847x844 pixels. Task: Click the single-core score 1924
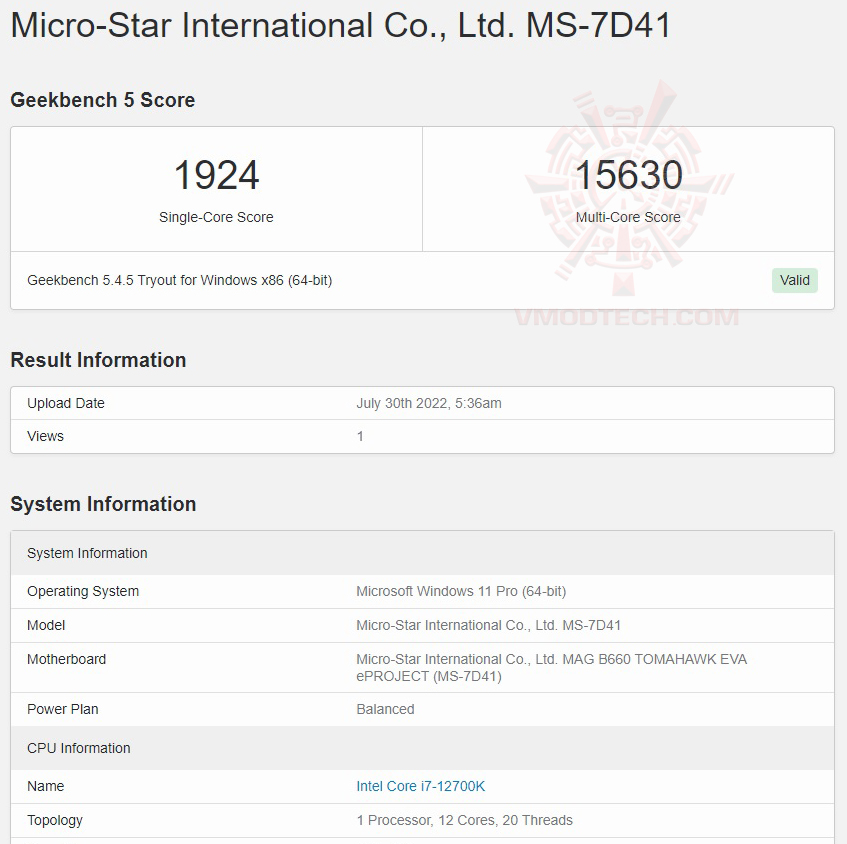pyautogui.click(x=216, y=175)
